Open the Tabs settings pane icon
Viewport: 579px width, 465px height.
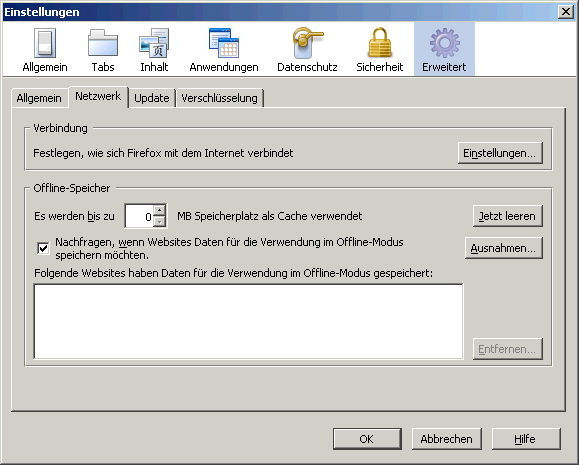(x=103, y=49)
